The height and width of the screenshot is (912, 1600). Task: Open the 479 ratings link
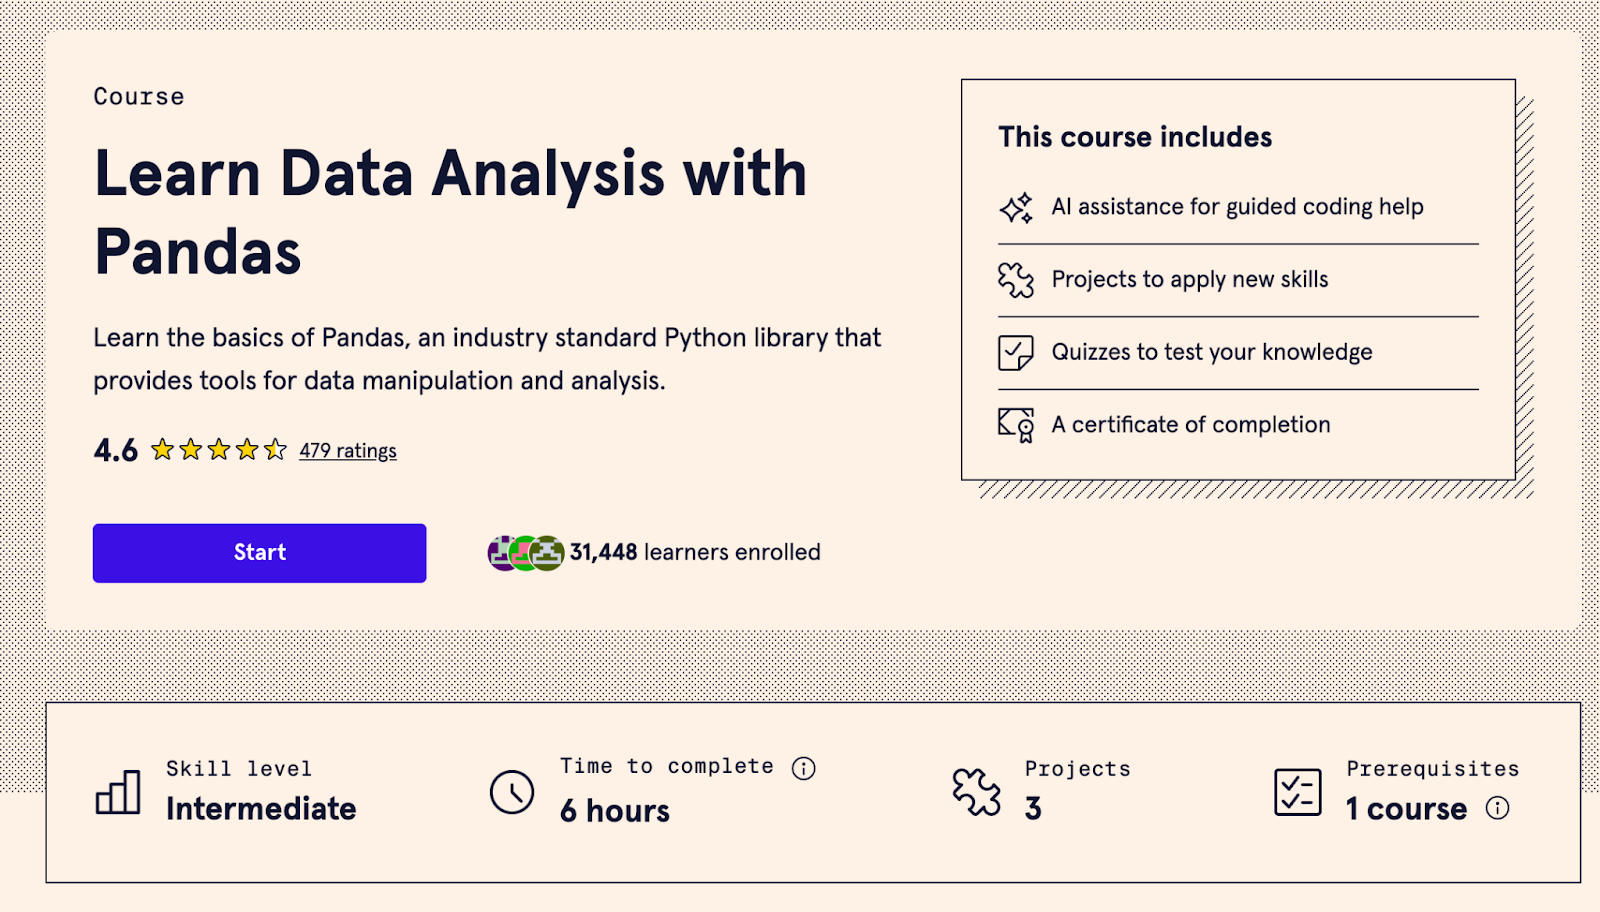click(348, 451)
